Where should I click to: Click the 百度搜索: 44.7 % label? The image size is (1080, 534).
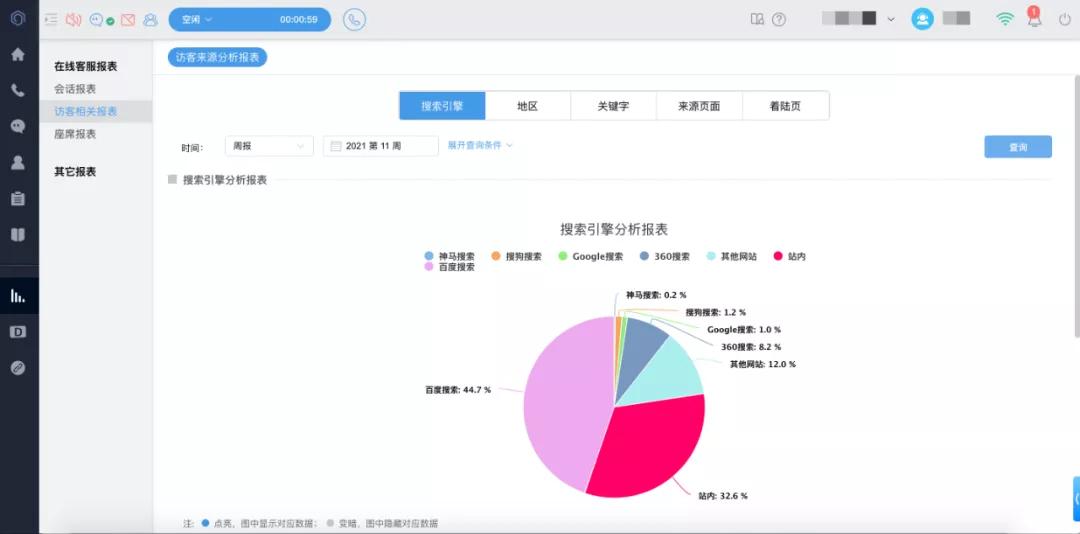(x=458, y=390)
